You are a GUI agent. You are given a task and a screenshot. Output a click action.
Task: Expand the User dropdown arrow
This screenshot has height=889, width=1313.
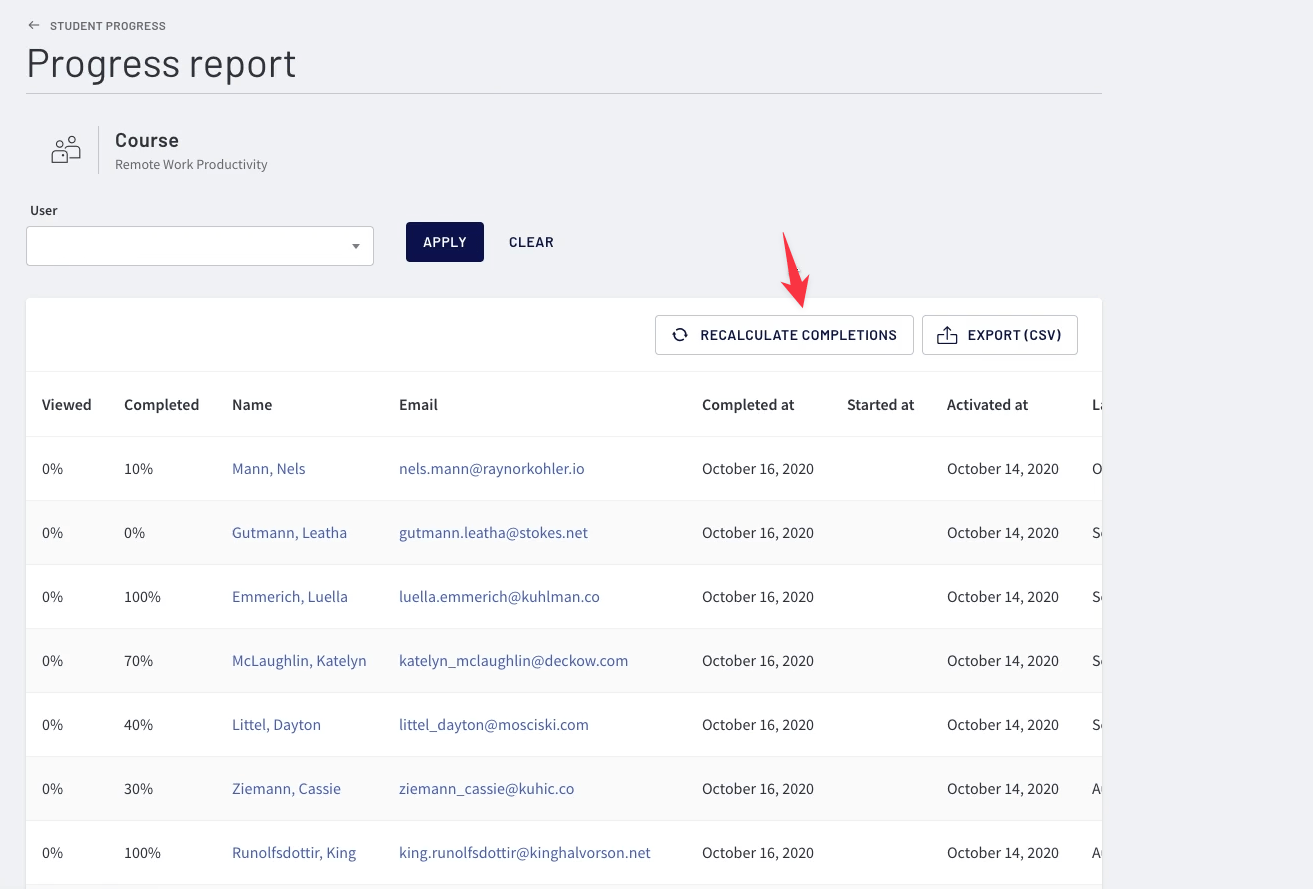pyautogui.click(x=355, y=246)
